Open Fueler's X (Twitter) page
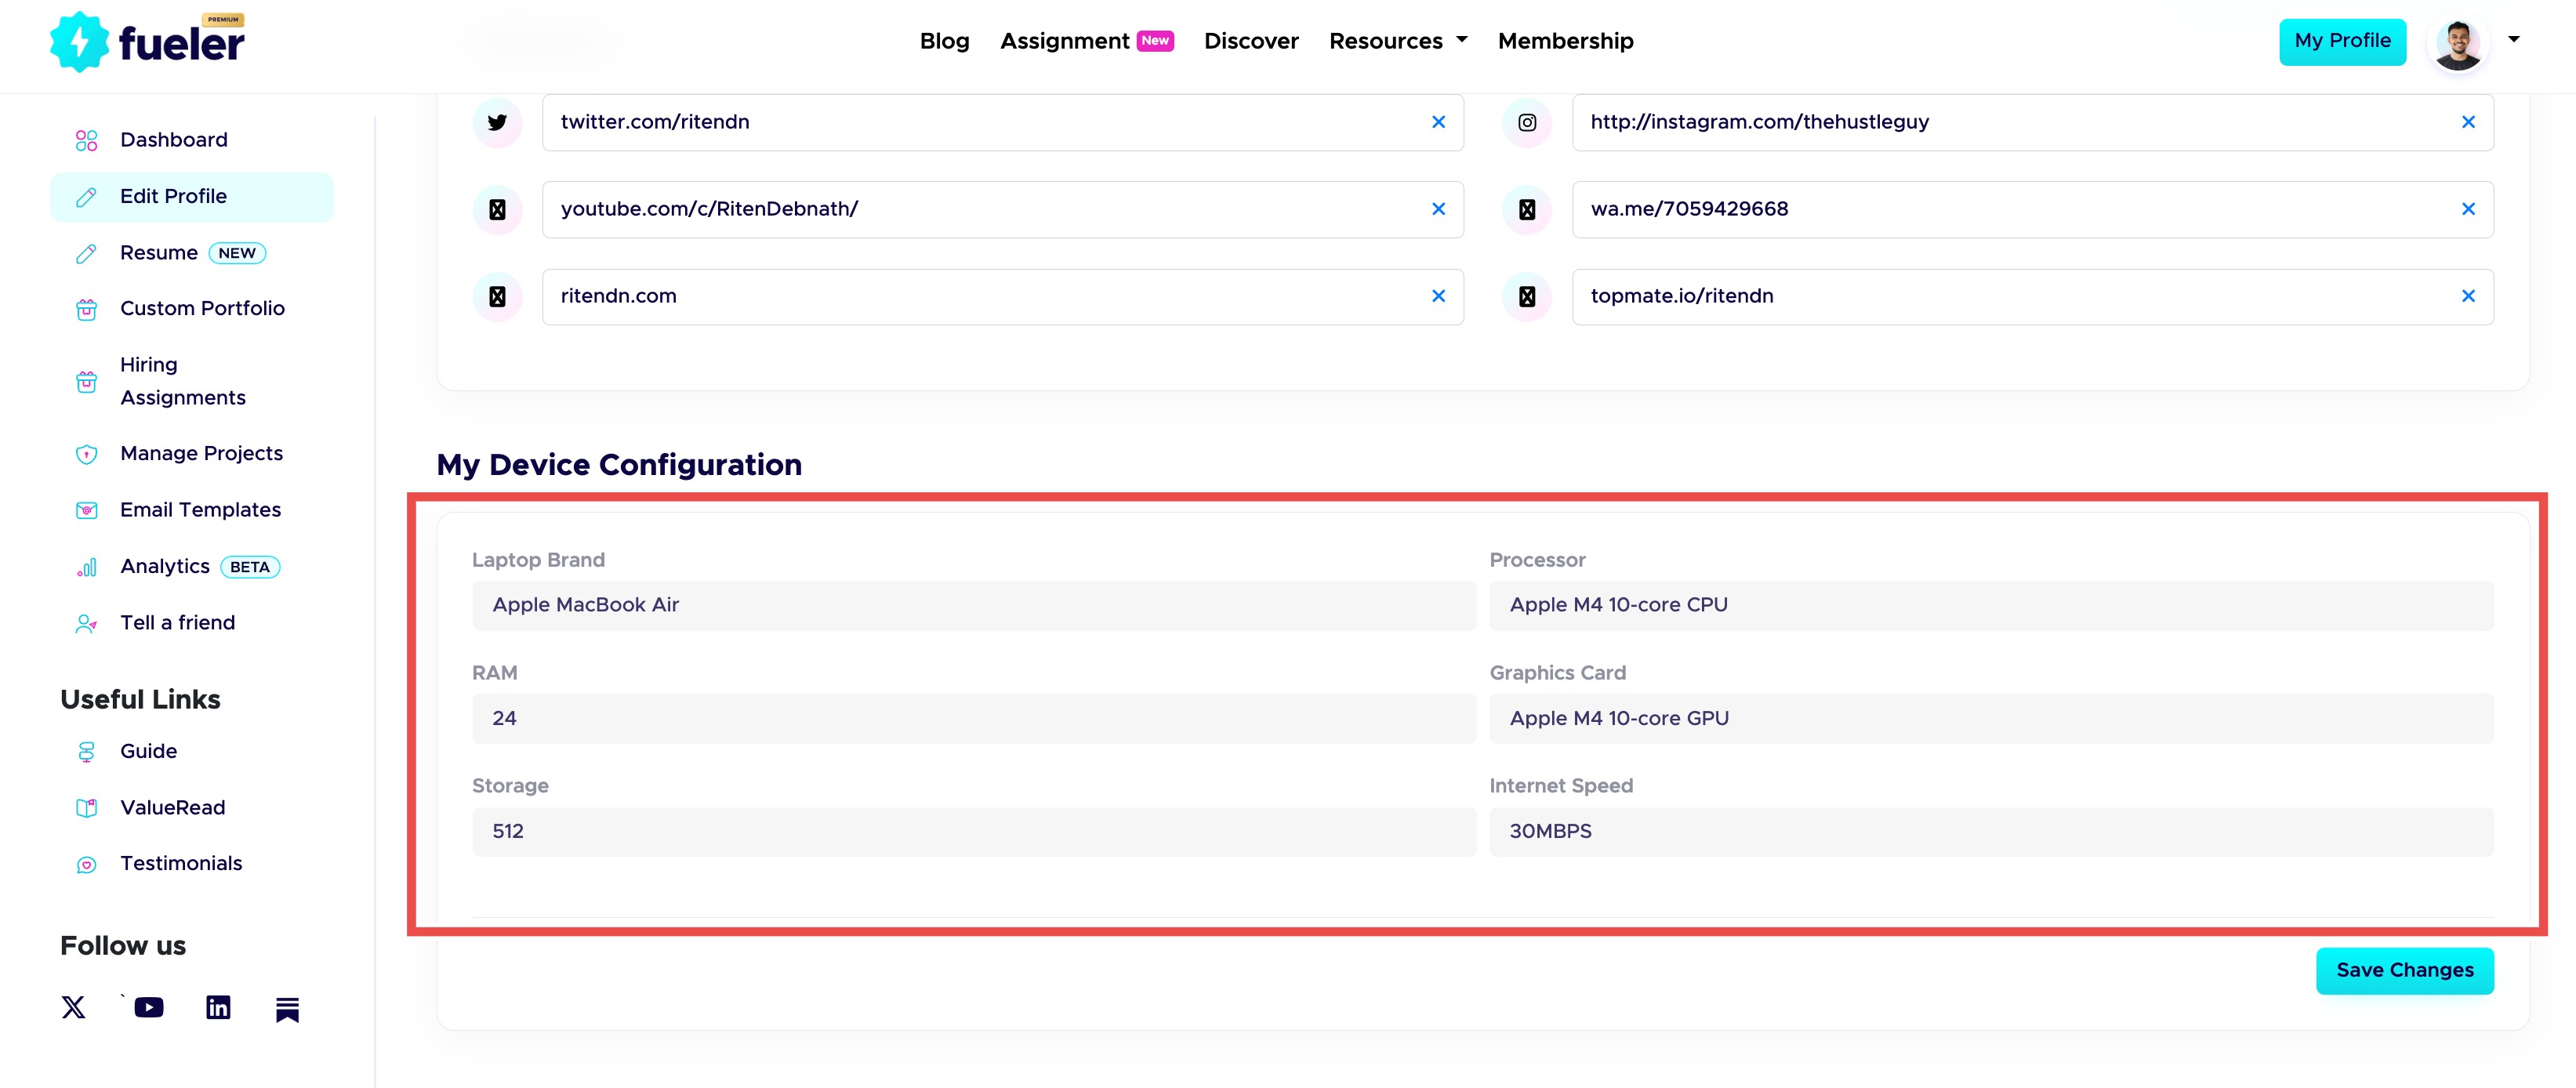The width and height of the screenshot is (2576, 1088). [x=74, y=1007]
